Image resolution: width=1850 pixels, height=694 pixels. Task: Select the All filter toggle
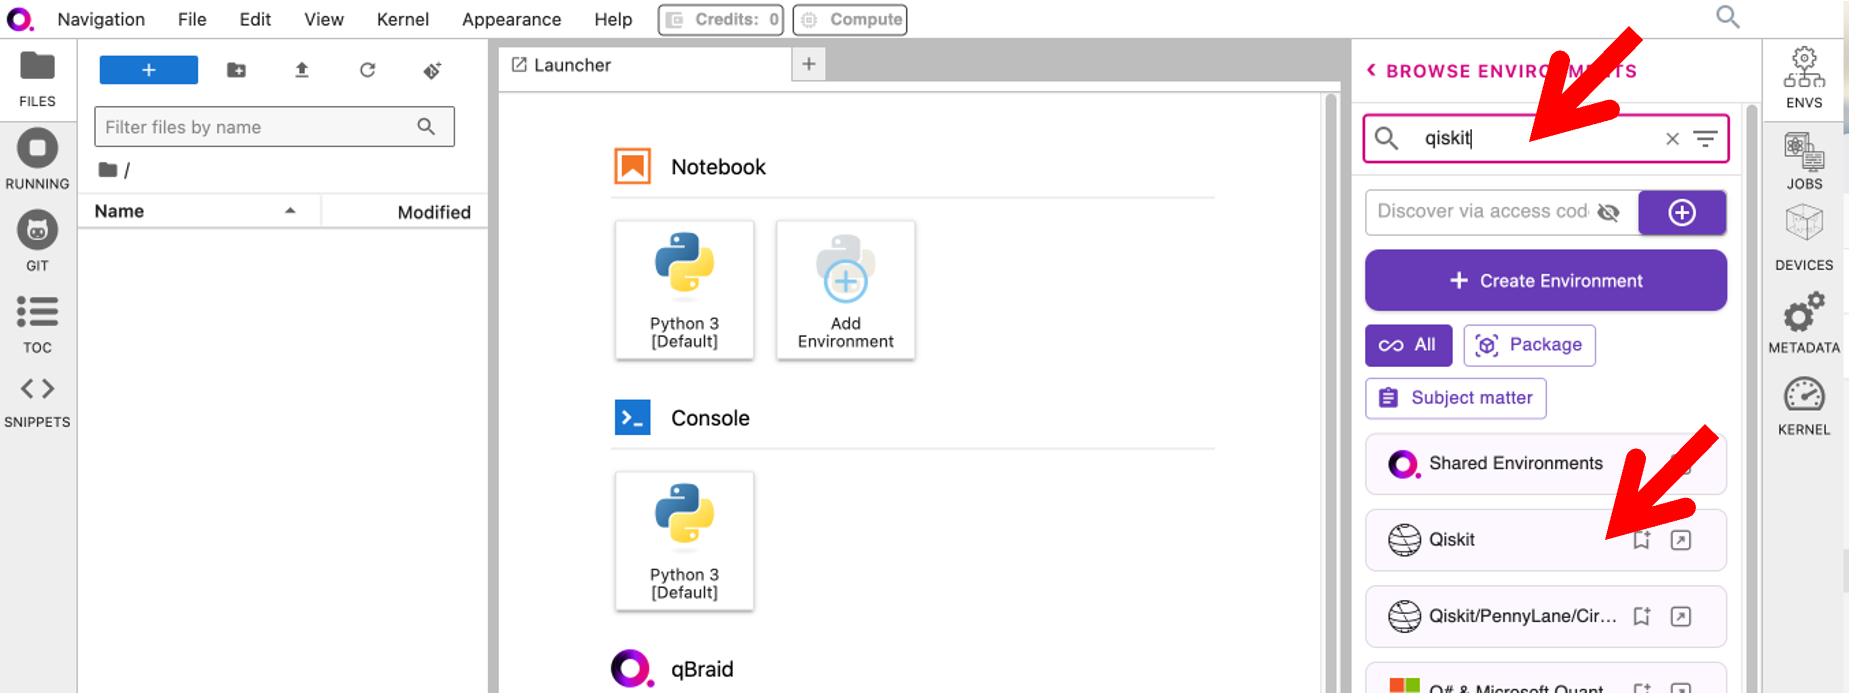(1408, 345)
